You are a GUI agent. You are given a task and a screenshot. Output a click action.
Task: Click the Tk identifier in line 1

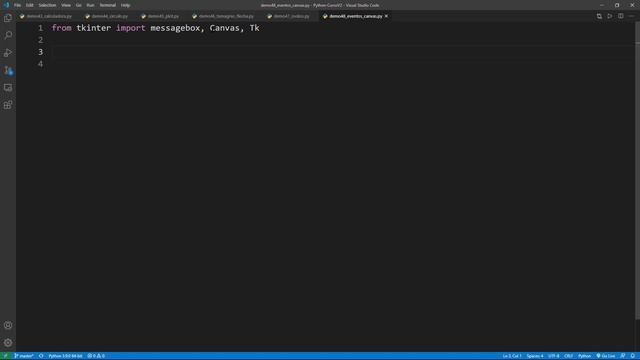[x=254, y=28]
